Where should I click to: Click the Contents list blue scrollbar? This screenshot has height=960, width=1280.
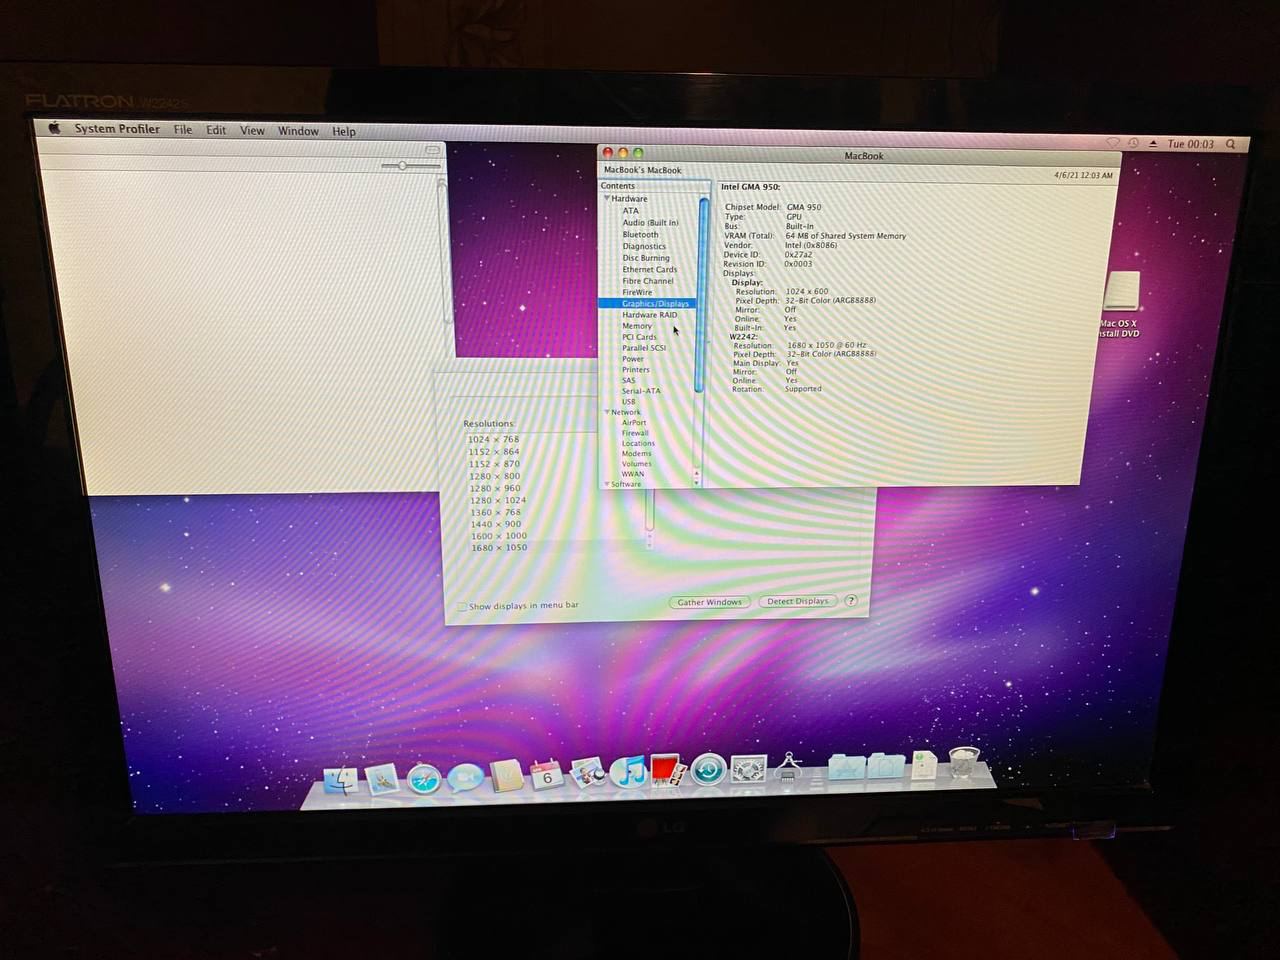(703, 295)
